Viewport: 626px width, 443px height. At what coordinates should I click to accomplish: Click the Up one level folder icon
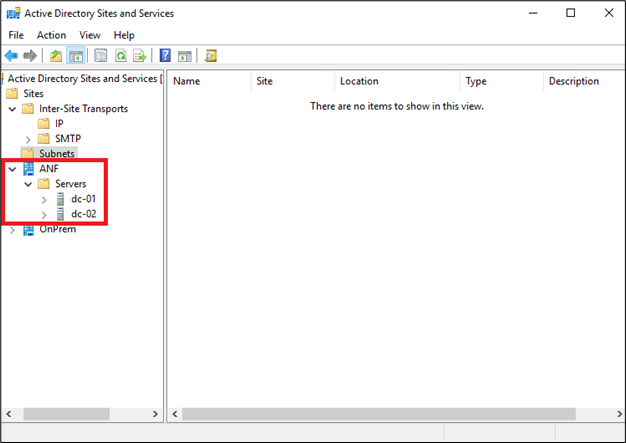coord(56,55)
